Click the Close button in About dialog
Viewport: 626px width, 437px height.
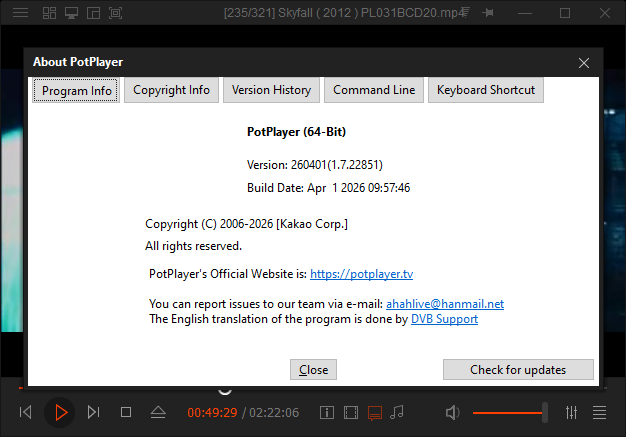pyautogui.click(x=313, y=370)
